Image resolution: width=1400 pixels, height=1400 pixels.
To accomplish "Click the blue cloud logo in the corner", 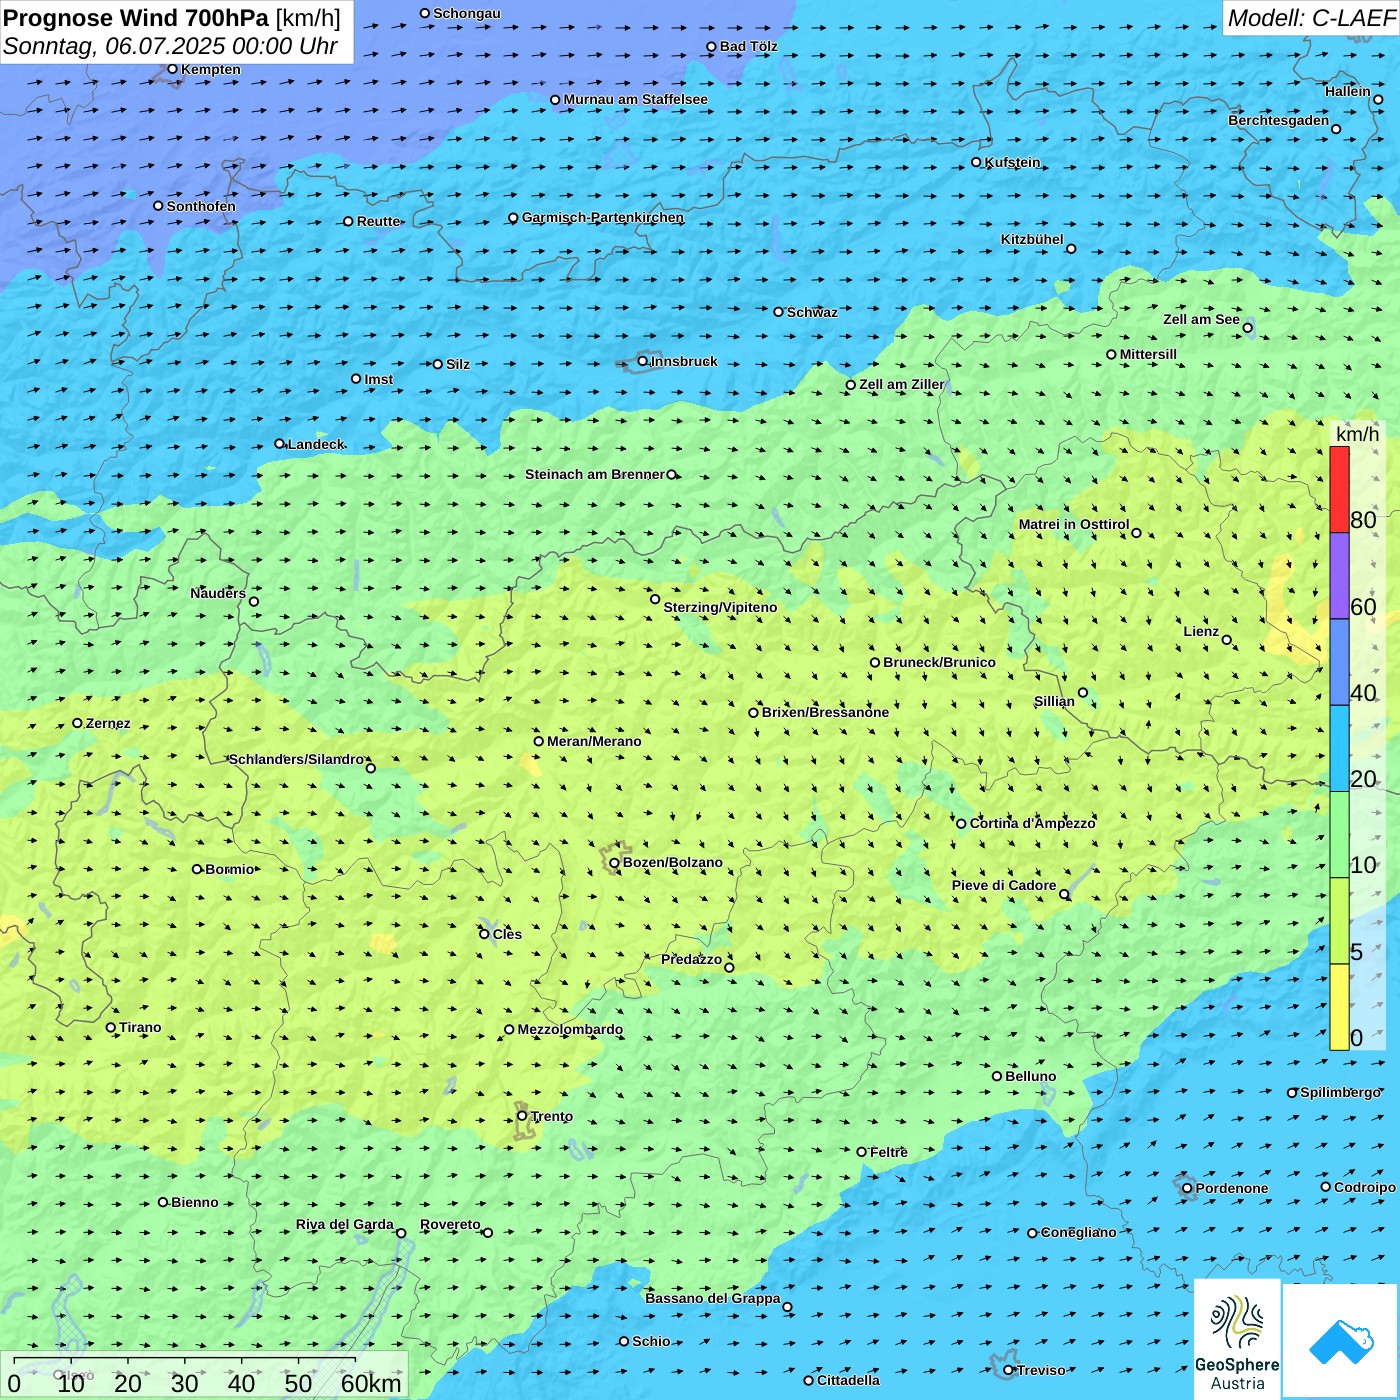I will coord(1340,1341).
